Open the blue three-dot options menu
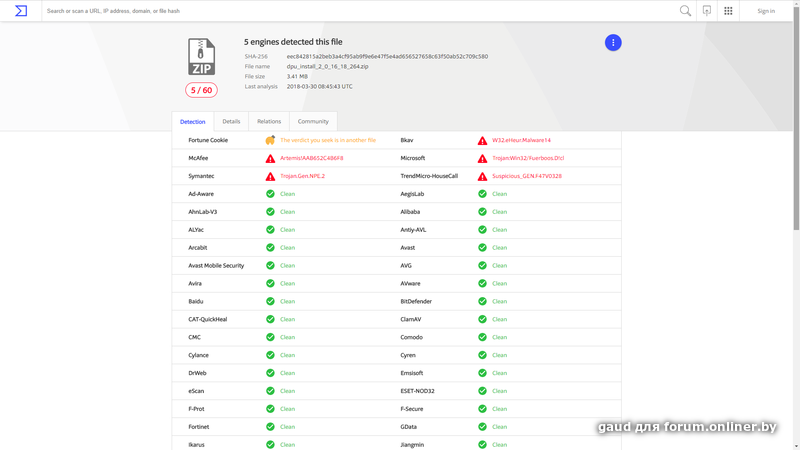The height and width of the screenshot is (450, 800). point(613,42)
